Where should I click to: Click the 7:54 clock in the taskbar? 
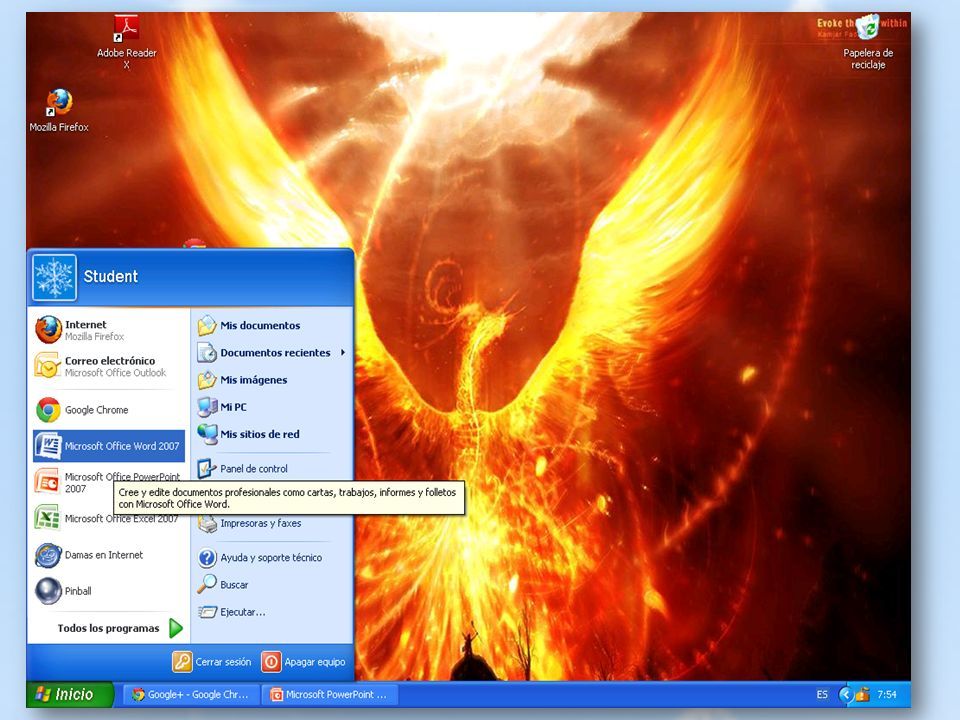point(887,694)
